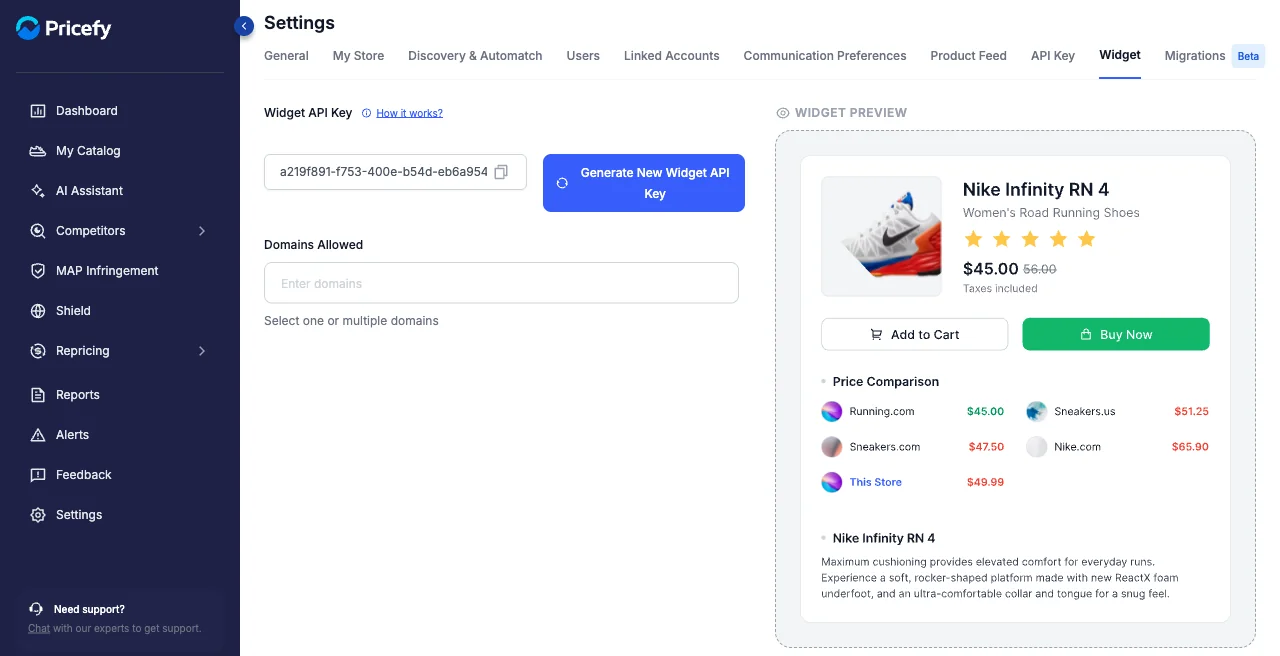Screen dimensions: 1280x656
Task: Click the Nike Infinity RN 4 product title
Action: click(1036, 189)
